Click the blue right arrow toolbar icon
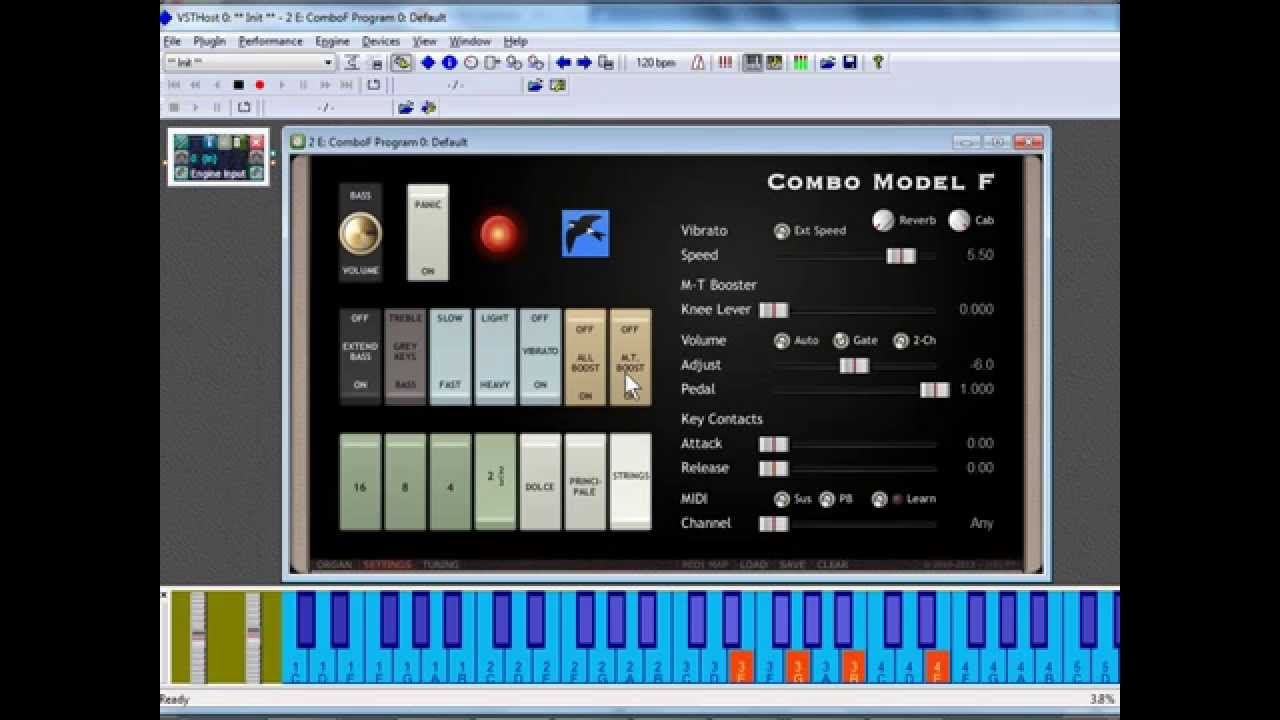 585,62
